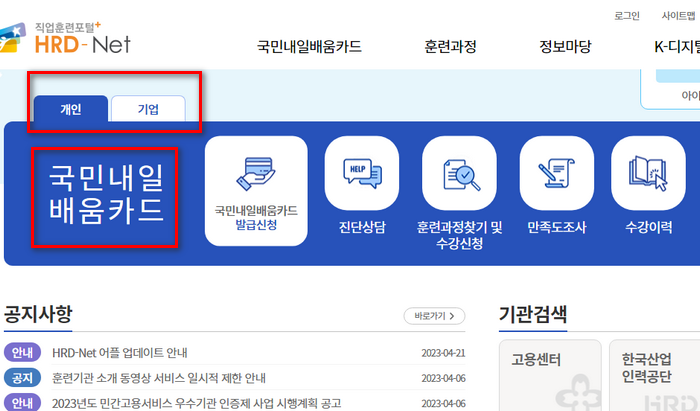
Task: Click the 공지사항 바로가기 button
Action: pyautogui.click(x=434, y=316)
